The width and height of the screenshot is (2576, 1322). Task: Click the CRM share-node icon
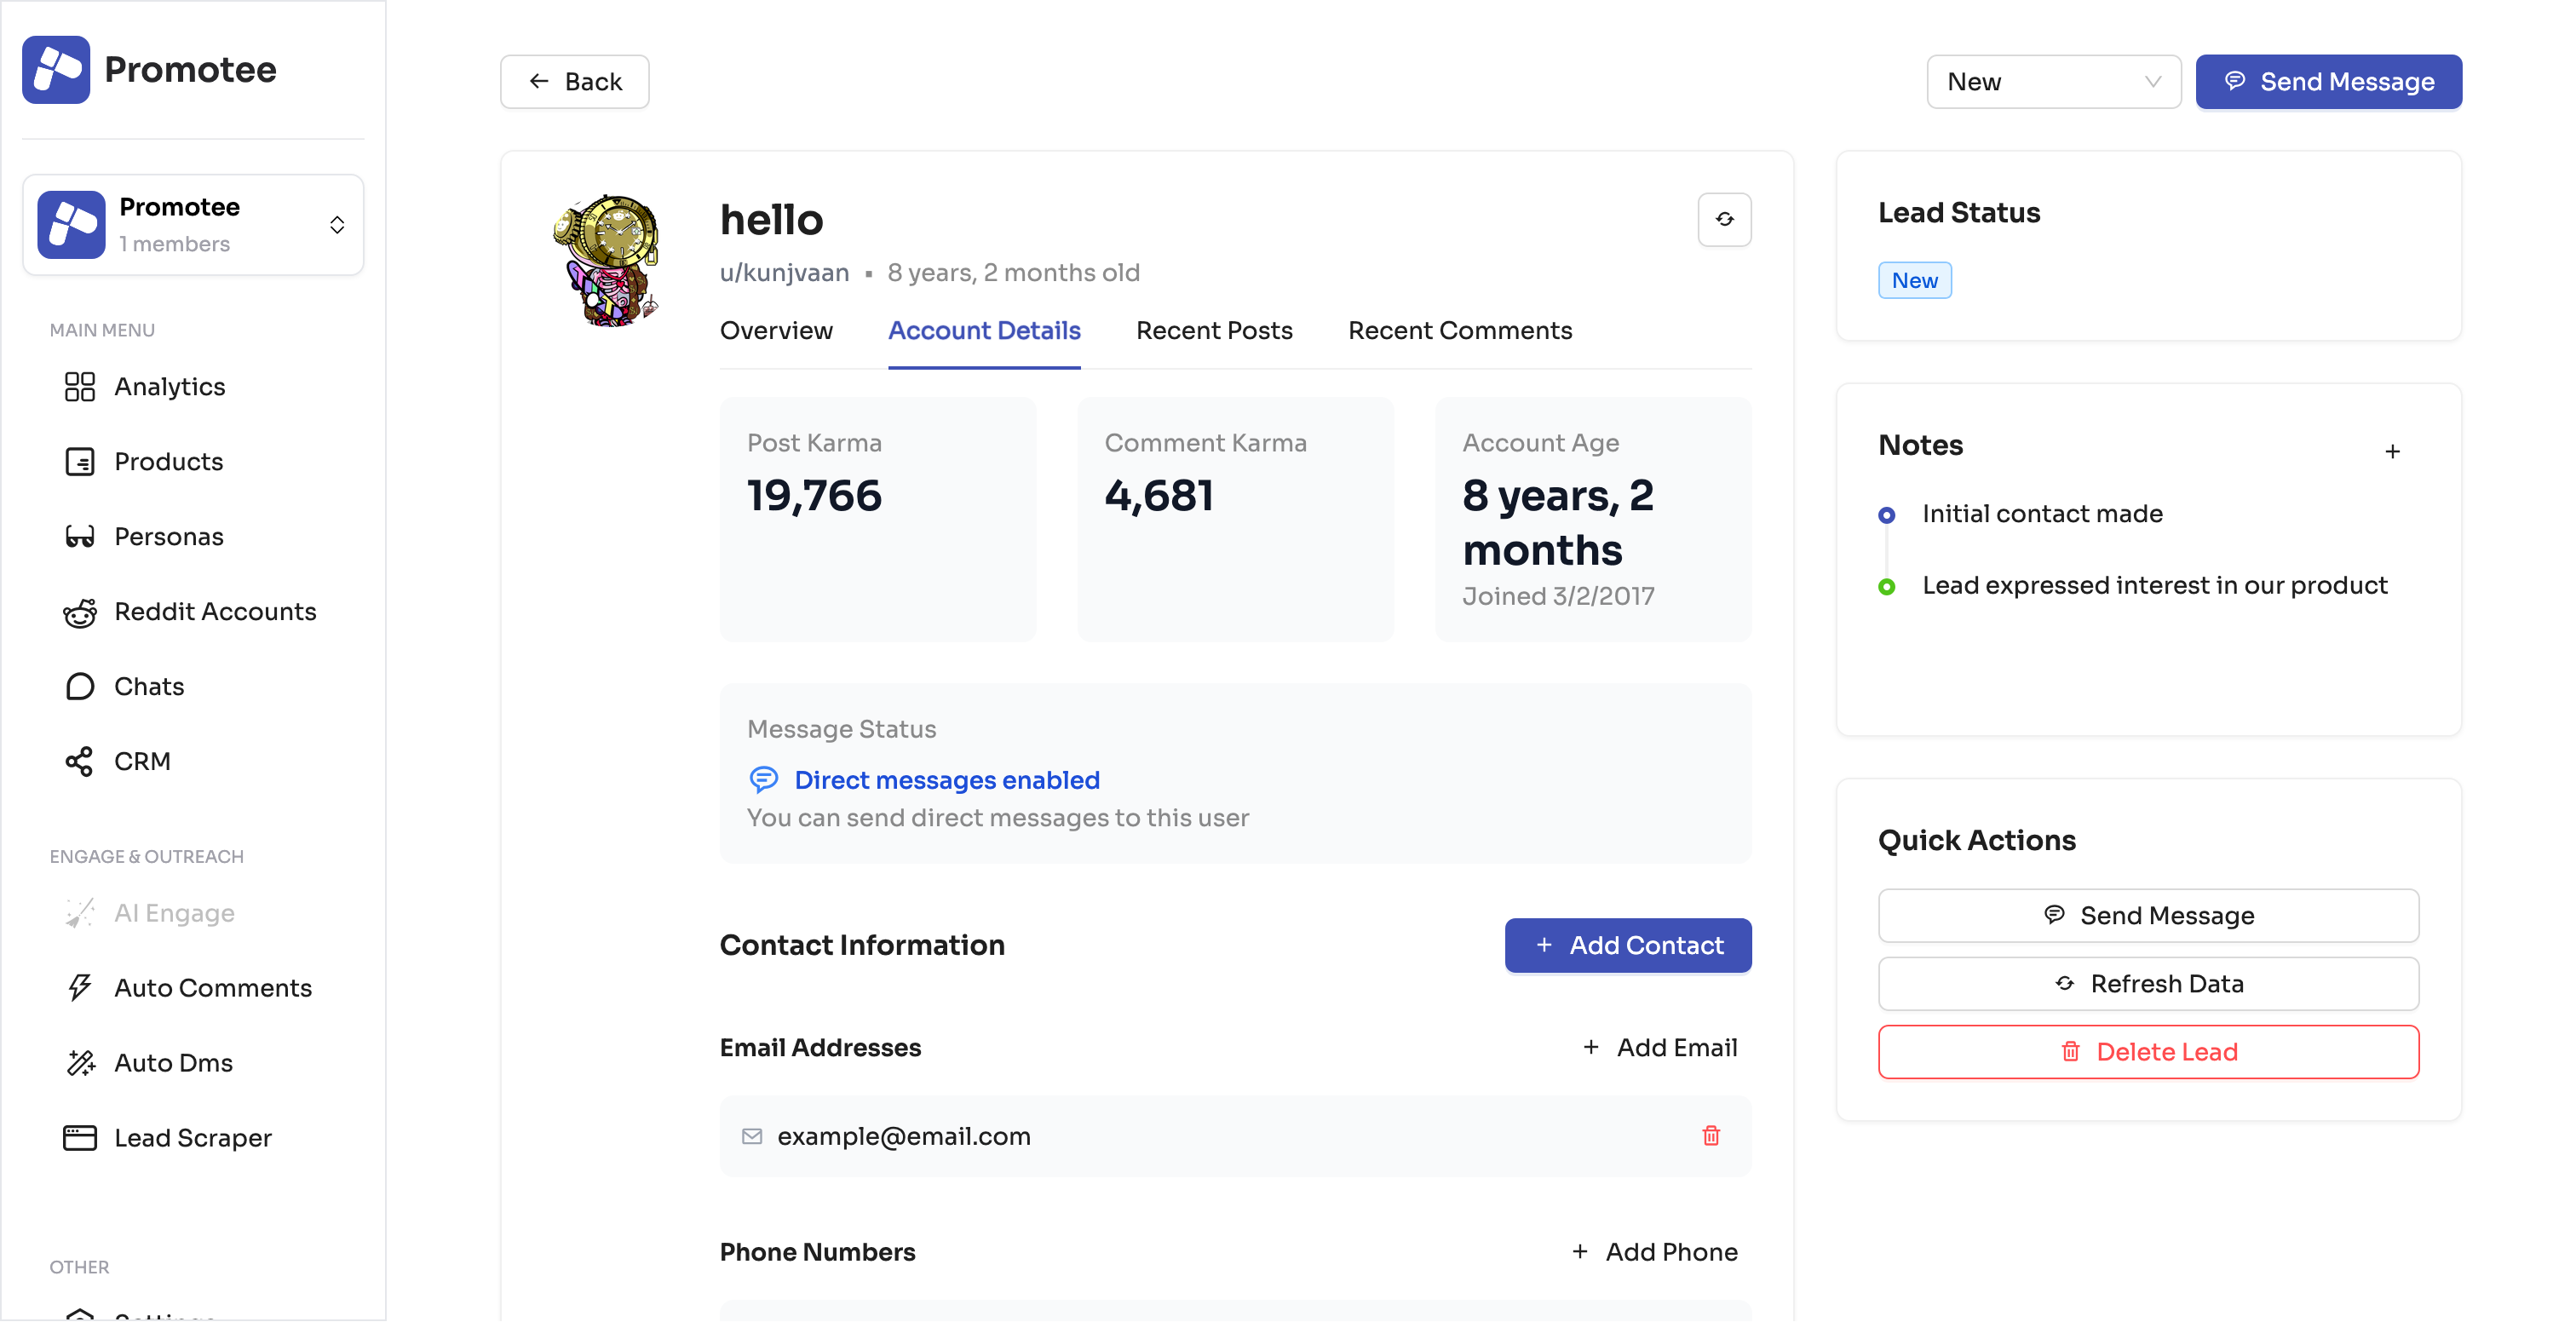pos(80,762)
